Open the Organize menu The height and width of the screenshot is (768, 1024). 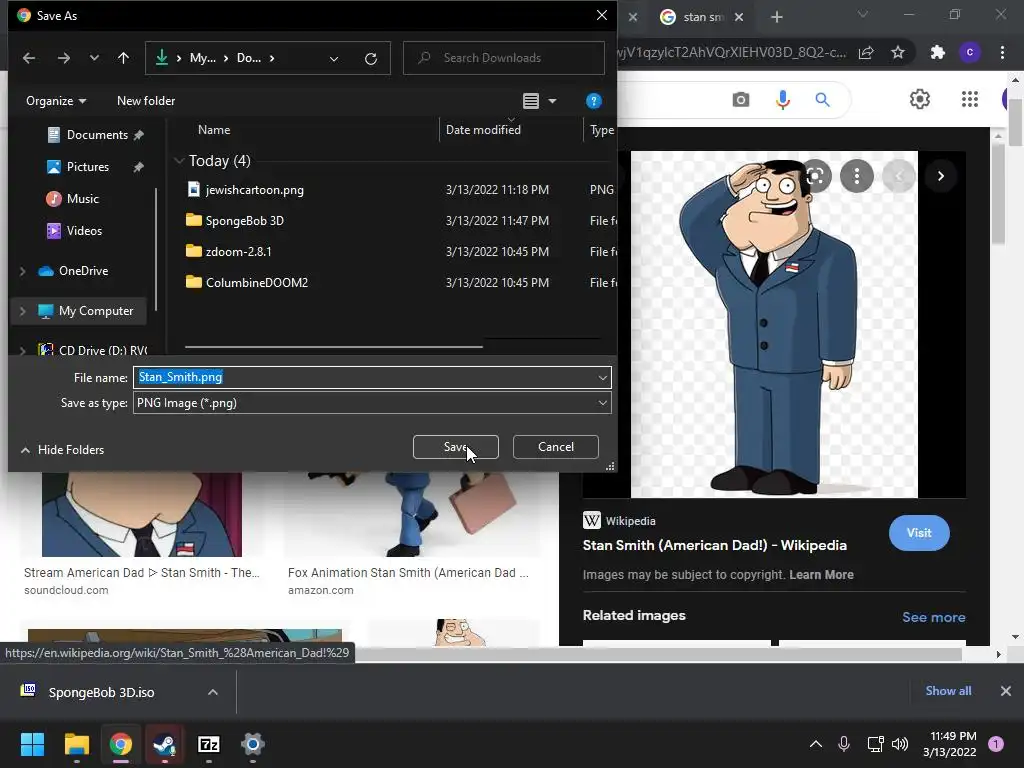56,101
